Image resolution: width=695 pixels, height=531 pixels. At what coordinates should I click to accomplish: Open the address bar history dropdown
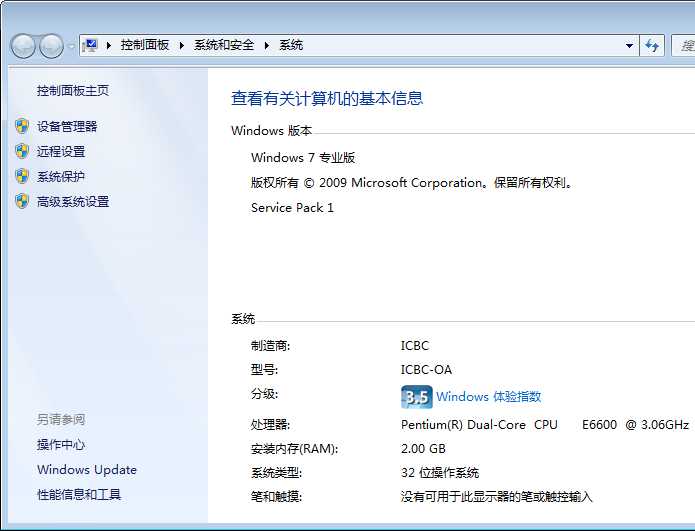pyautogui.click(x=629, y=45)
